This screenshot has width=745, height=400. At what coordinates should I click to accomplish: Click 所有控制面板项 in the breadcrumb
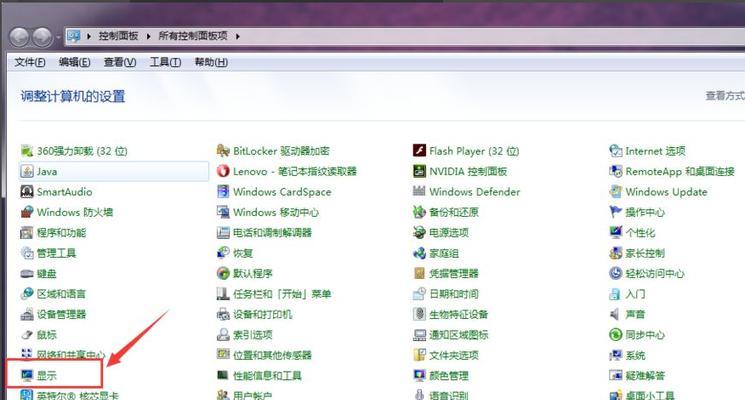point(193,36)
